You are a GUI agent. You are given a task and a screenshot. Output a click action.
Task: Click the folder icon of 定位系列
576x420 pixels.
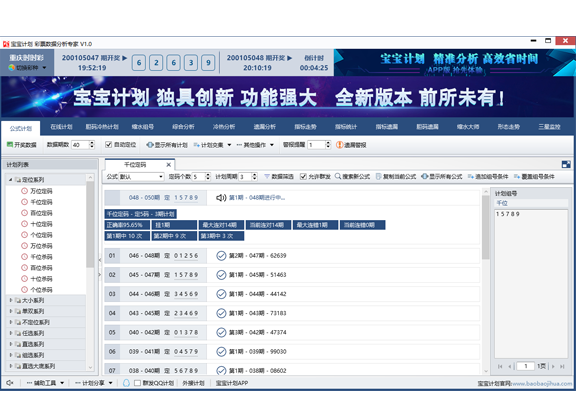click(x=18, y=180)
